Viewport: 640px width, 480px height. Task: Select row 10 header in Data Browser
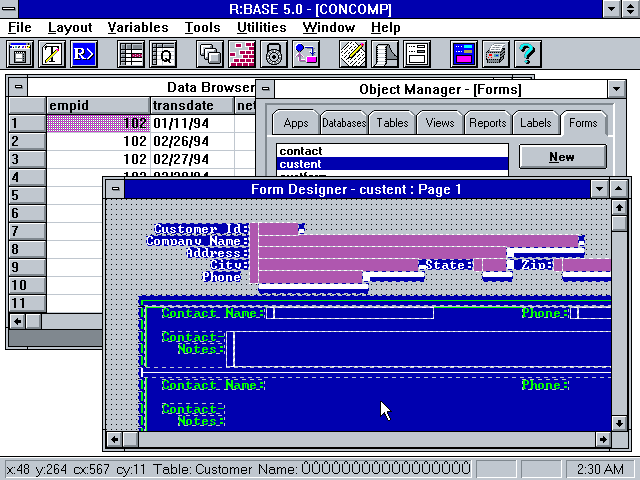click(27, 285)
